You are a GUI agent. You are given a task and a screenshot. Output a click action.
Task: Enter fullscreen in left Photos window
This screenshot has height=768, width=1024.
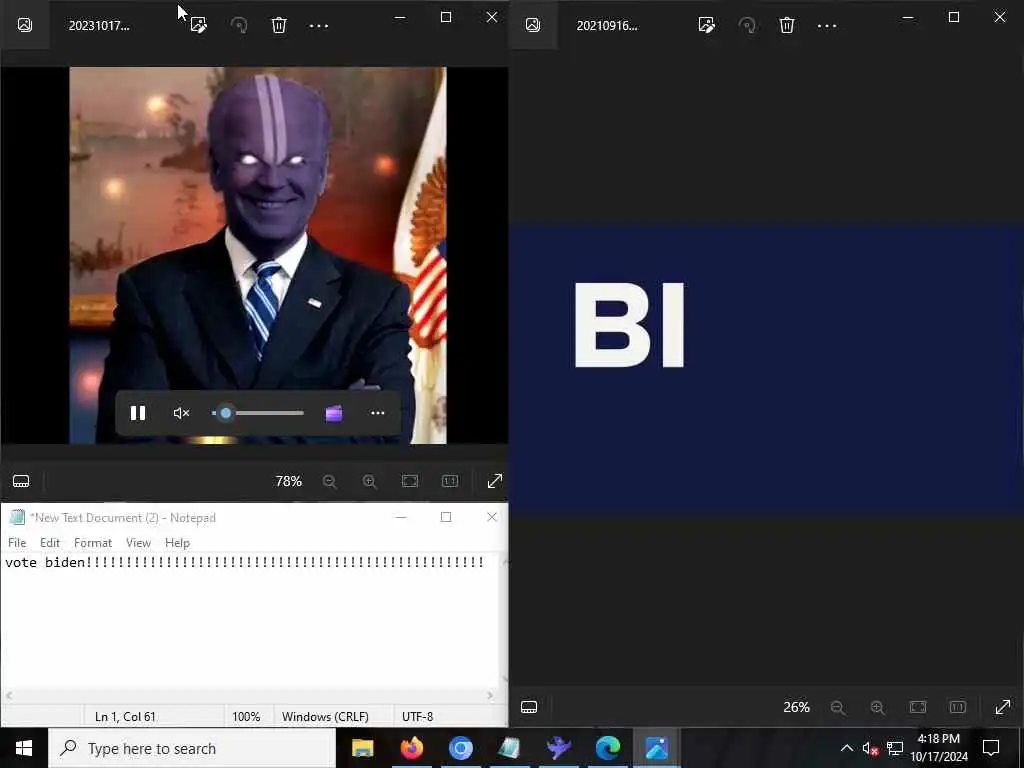tap(495, 481)
